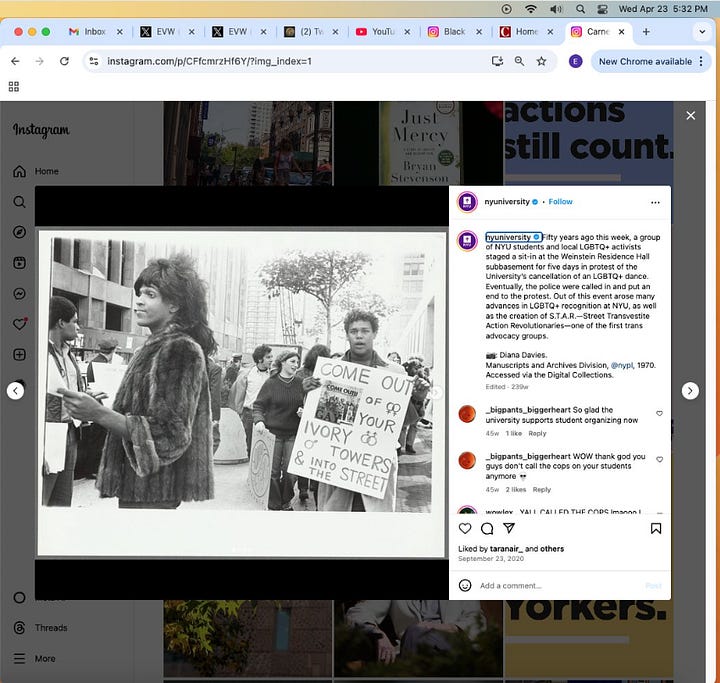Click the menu bar date and time
This screenshot has width=720, height=683.
663,9
